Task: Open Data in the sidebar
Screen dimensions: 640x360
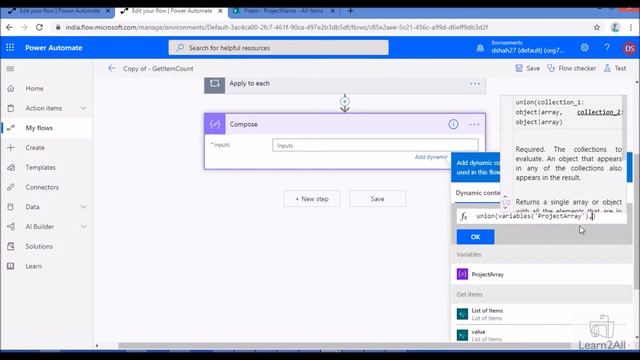Action: click(x=32, y=207)
